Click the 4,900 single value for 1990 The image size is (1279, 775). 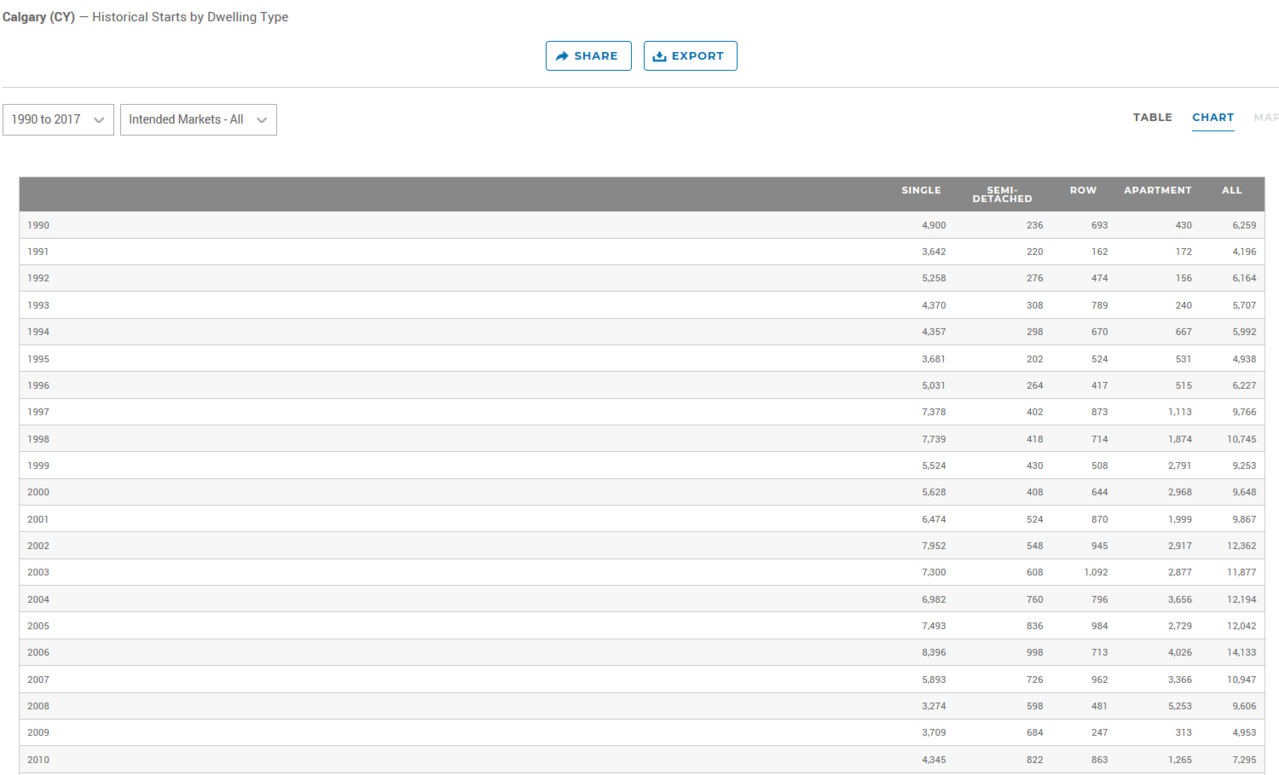(933, 225)
